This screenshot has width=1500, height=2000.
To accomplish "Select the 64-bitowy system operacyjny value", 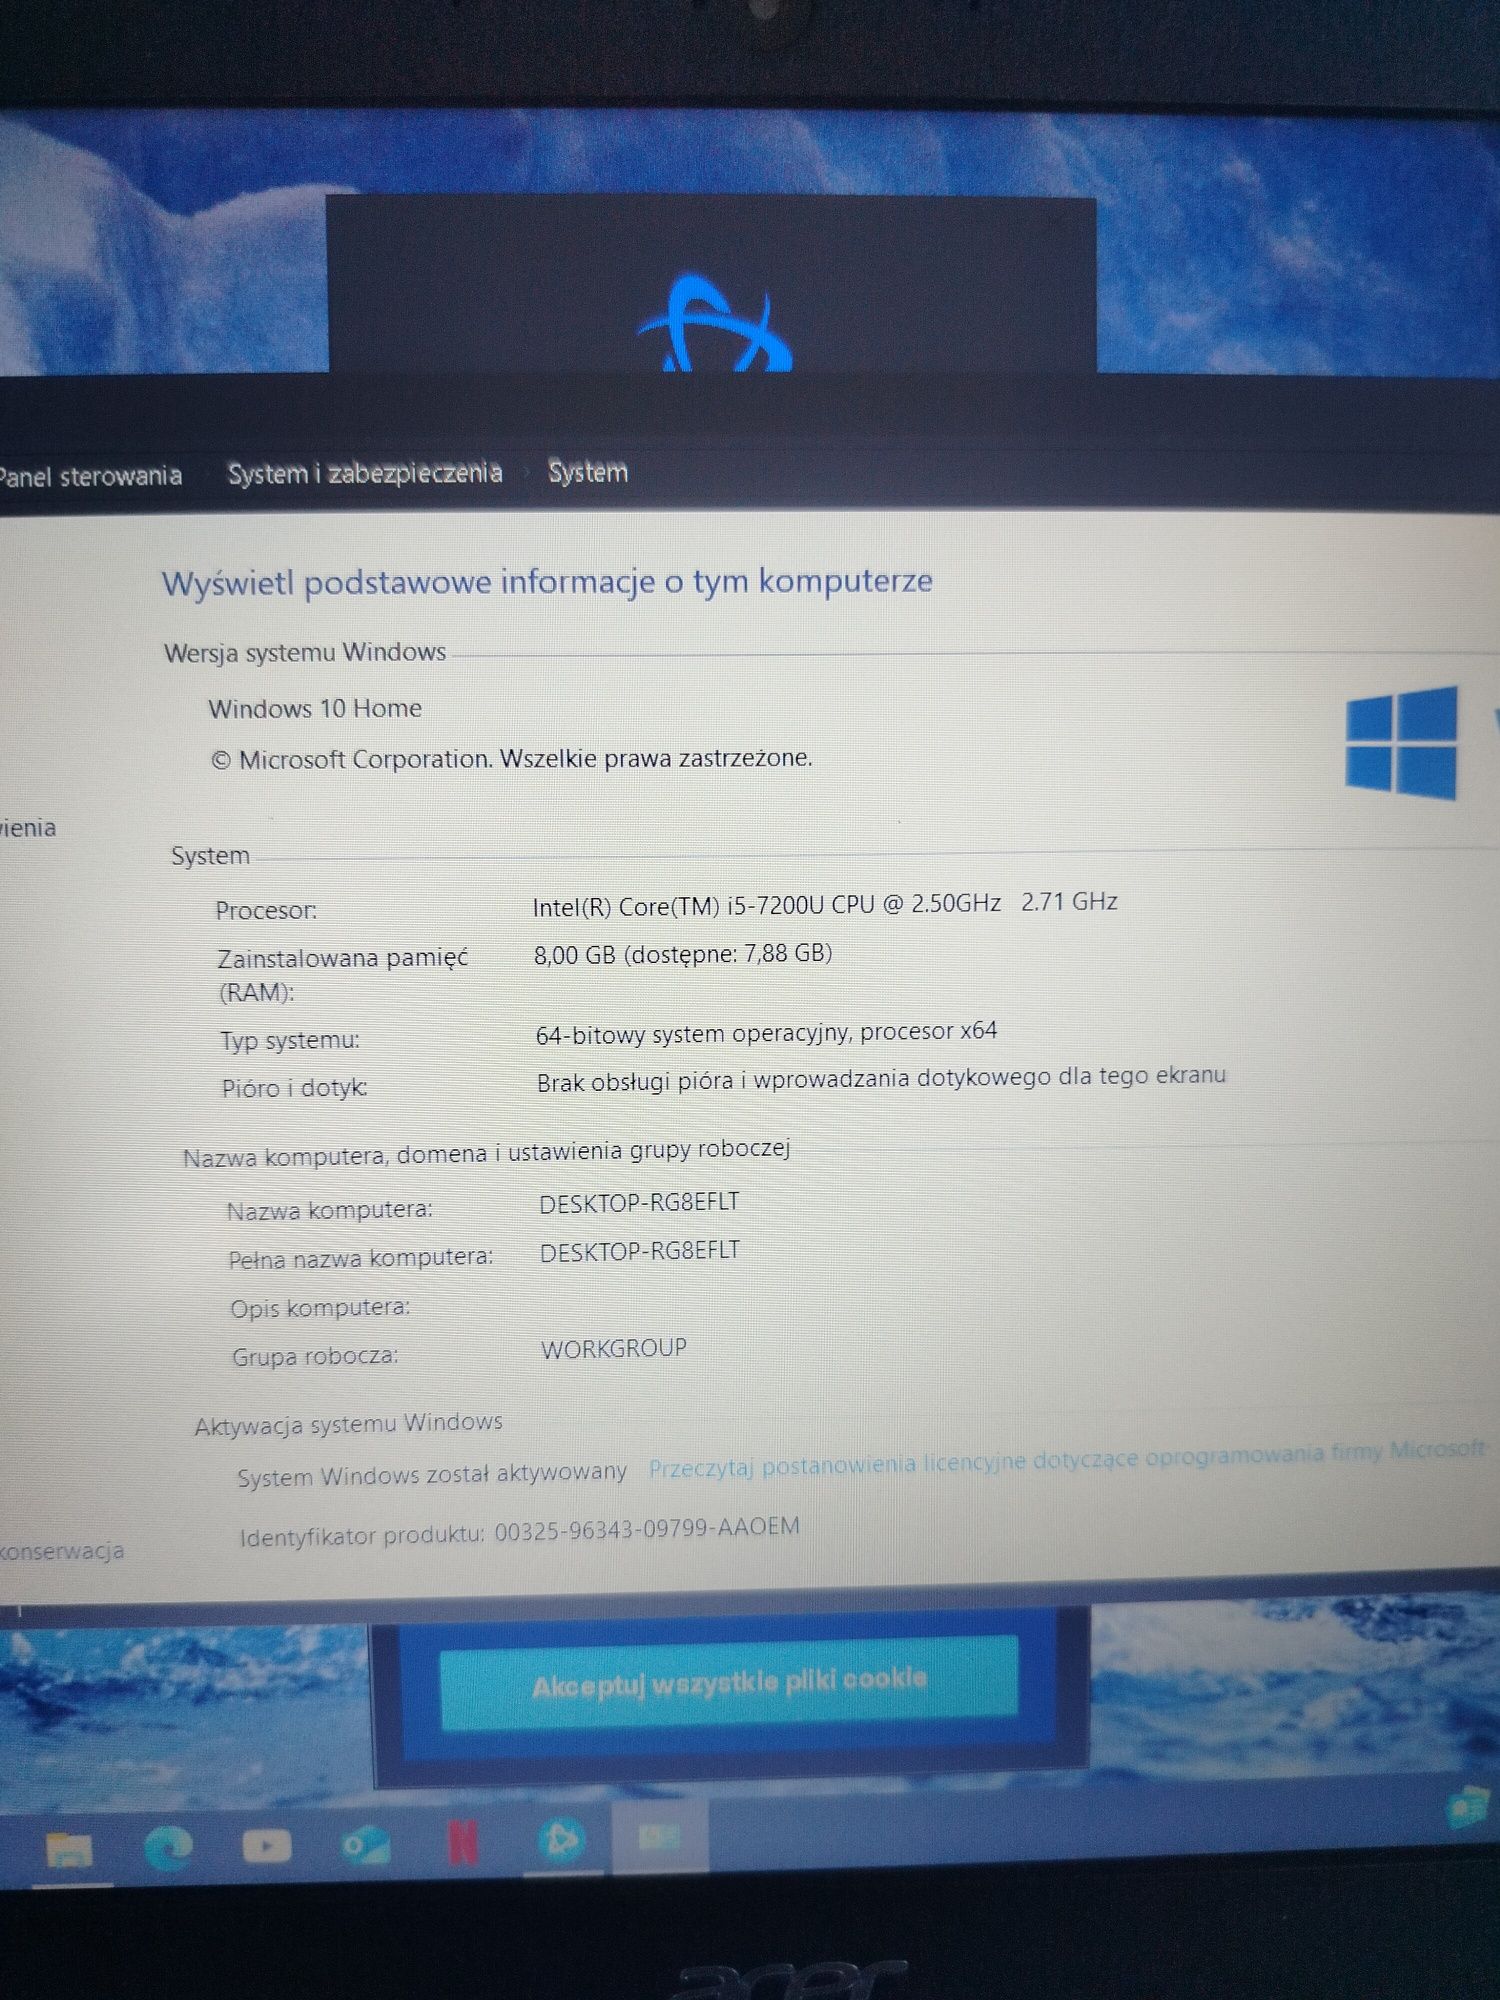I will 766,1033.
